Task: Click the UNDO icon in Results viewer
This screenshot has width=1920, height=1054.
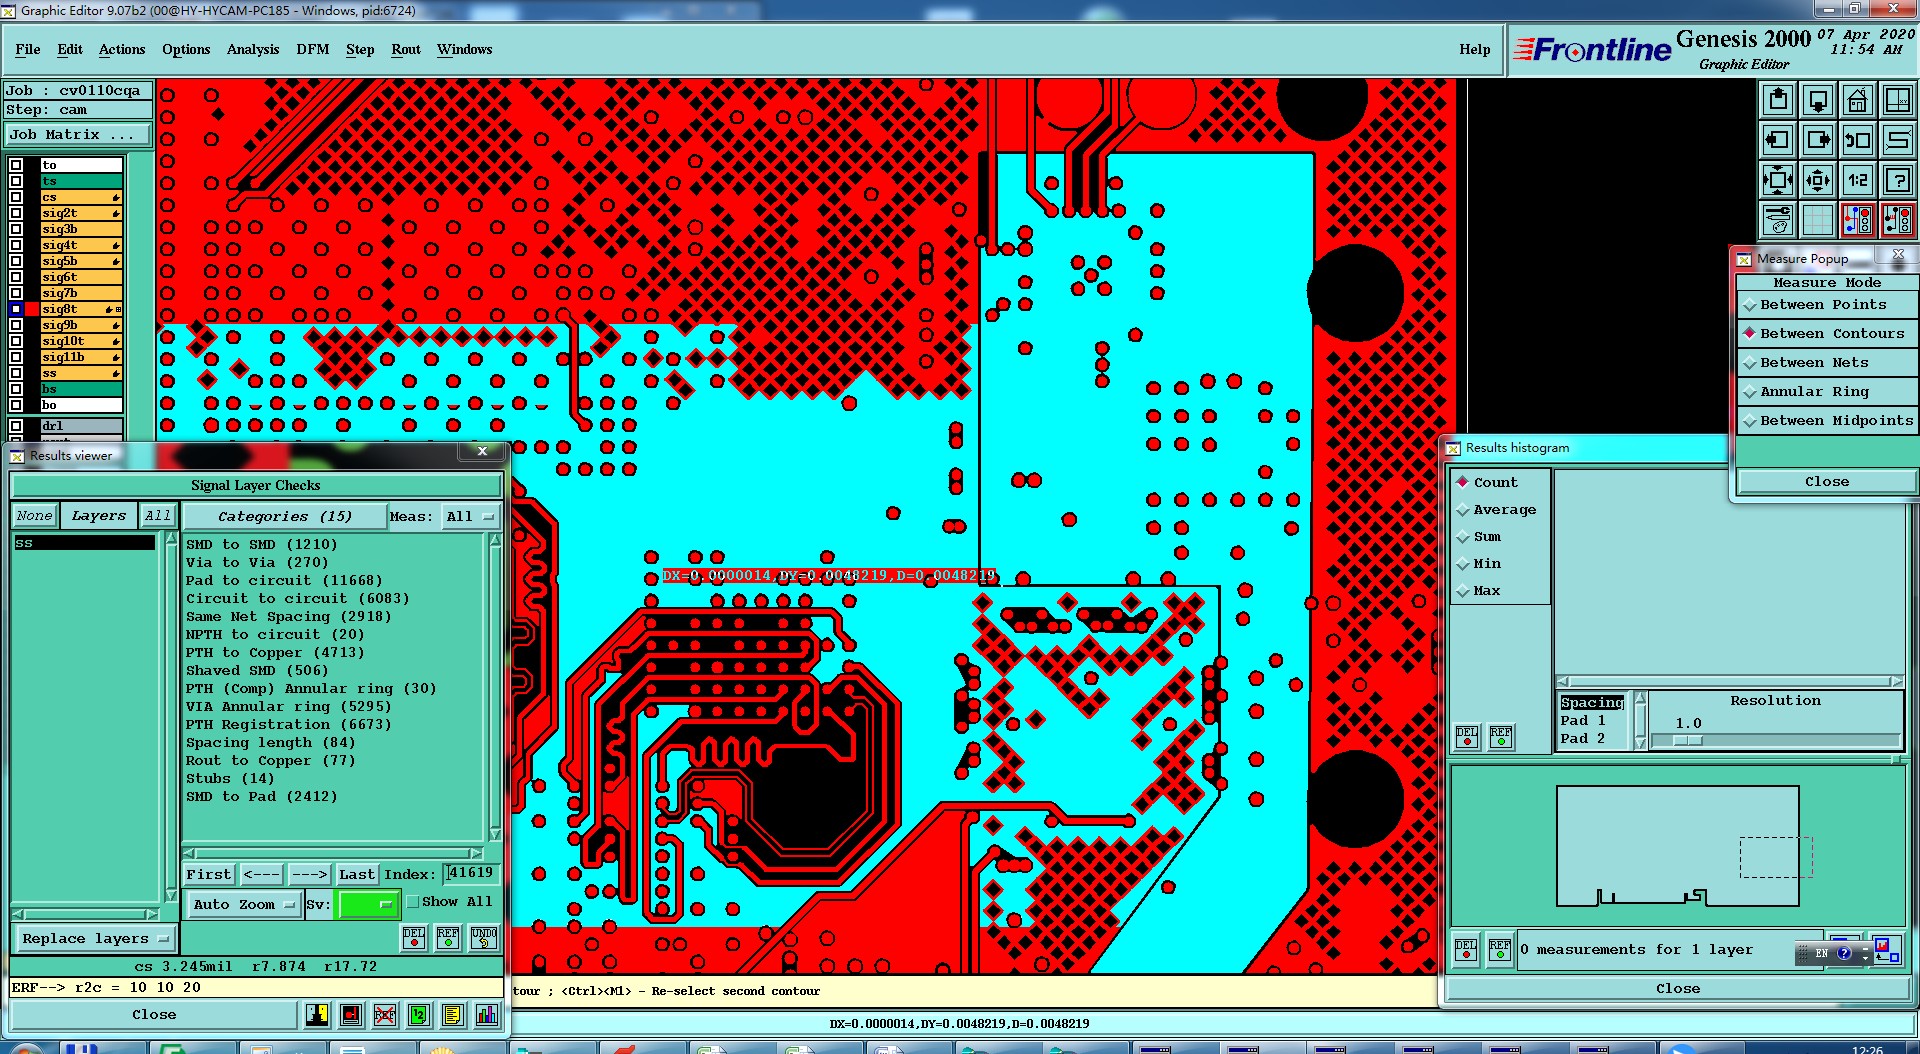Action: (x=484, y=938)
